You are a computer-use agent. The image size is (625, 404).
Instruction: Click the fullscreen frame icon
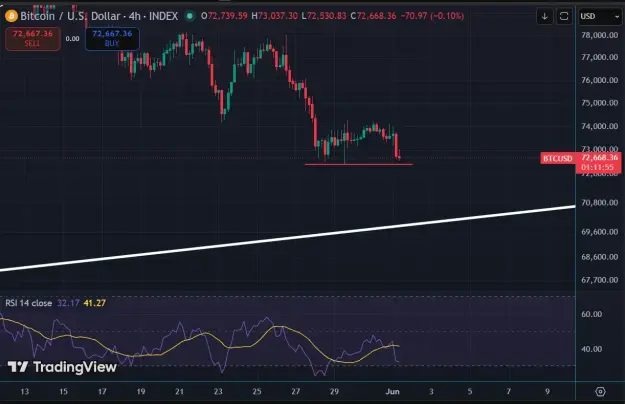[x=564, y=16]
